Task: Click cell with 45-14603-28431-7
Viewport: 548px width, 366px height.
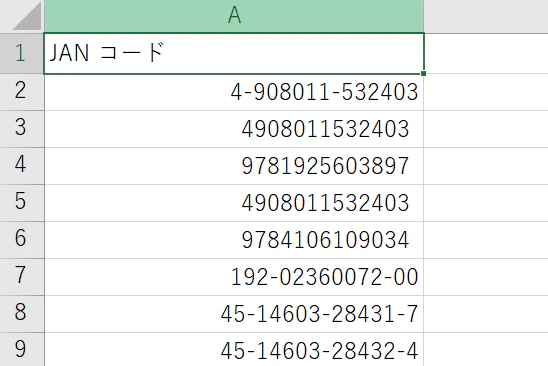Action: (234, 314)
